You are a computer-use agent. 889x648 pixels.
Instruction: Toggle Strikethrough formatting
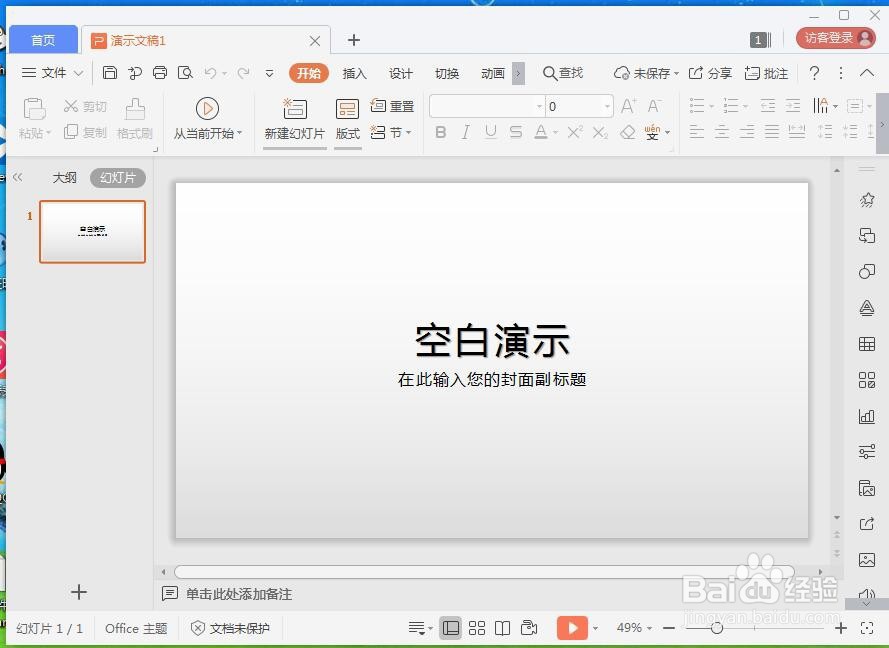[x=516, y=133]
